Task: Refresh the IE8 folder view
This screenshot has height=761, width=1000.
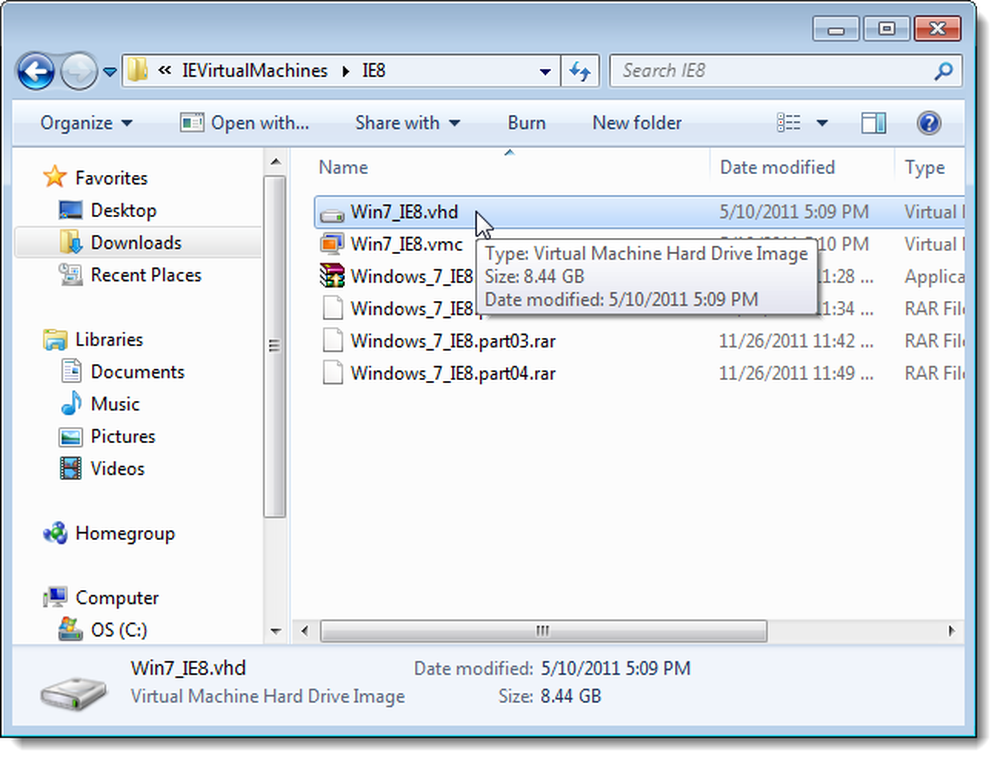Action: pyautogui.click(x=580, y=71)
